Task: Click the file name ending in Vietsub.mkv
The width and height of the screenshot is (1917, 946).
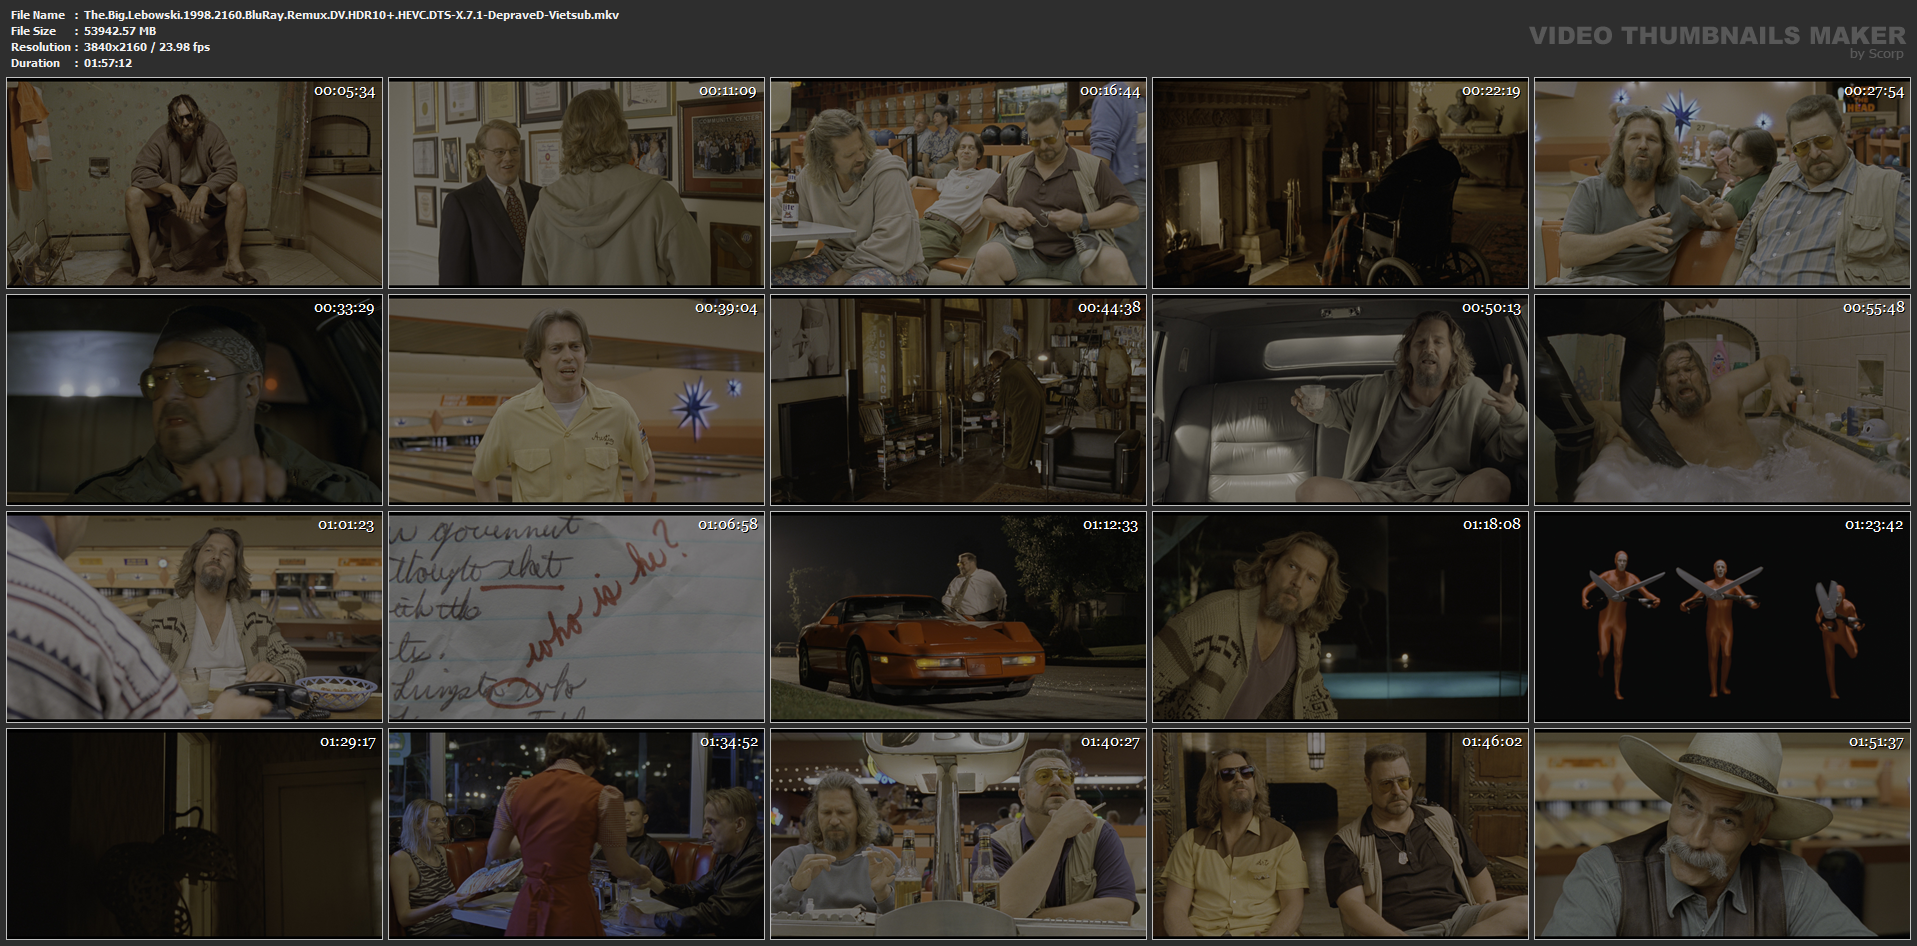Action: point(351,15)
